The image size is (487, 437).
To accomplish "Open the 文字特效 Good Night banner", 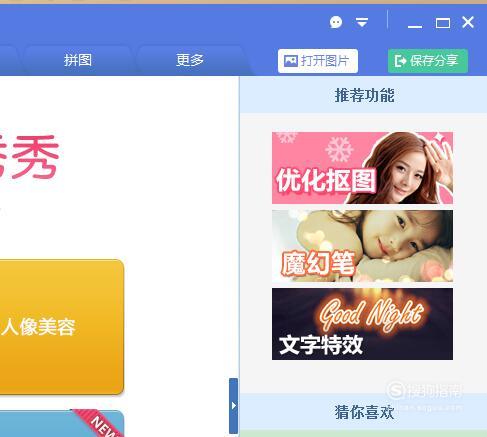I will point(362,324).
